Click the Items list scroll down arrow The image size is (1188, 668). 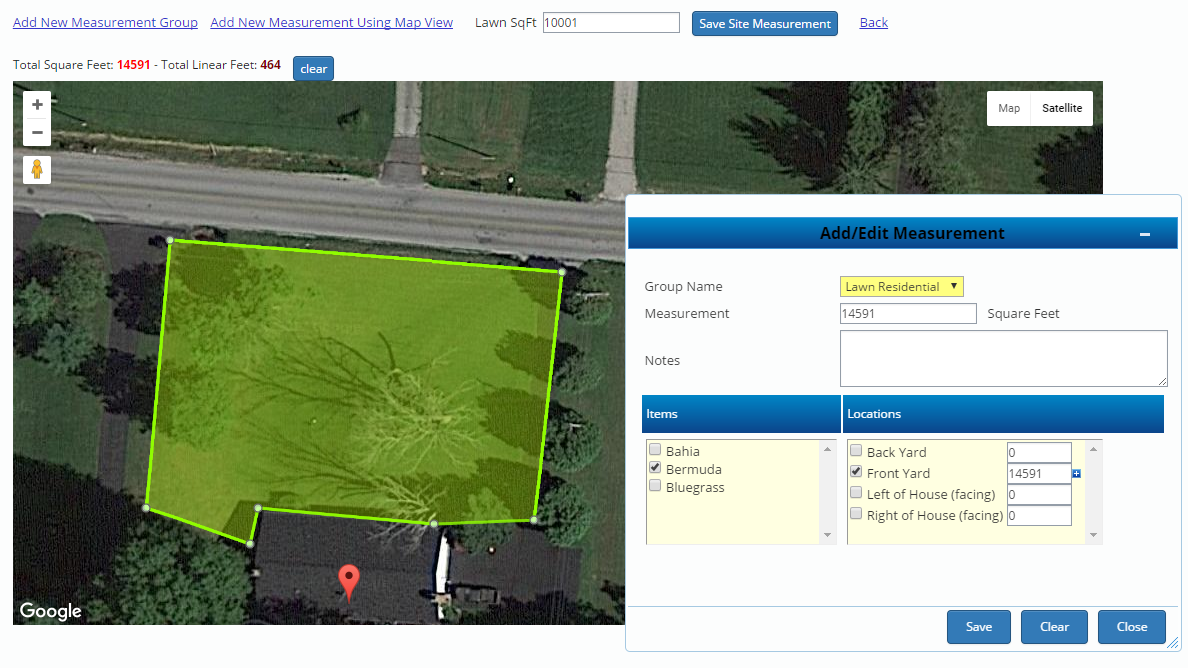tap(827, 535)
